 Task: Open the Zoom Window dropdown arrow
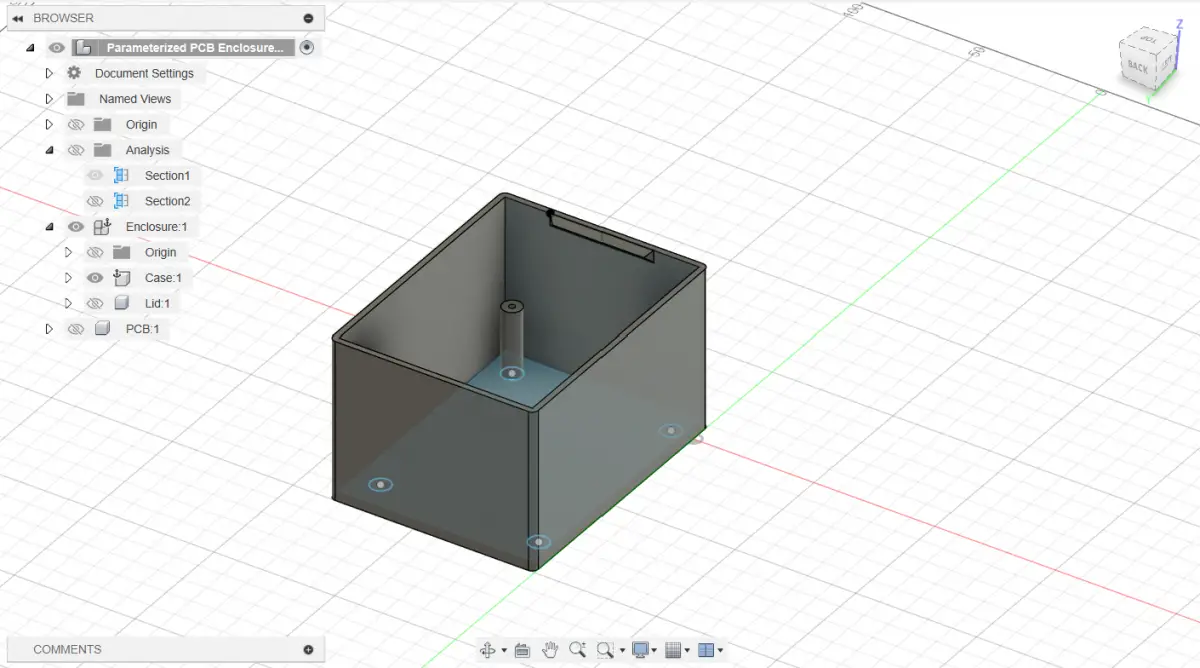[620, 651]
